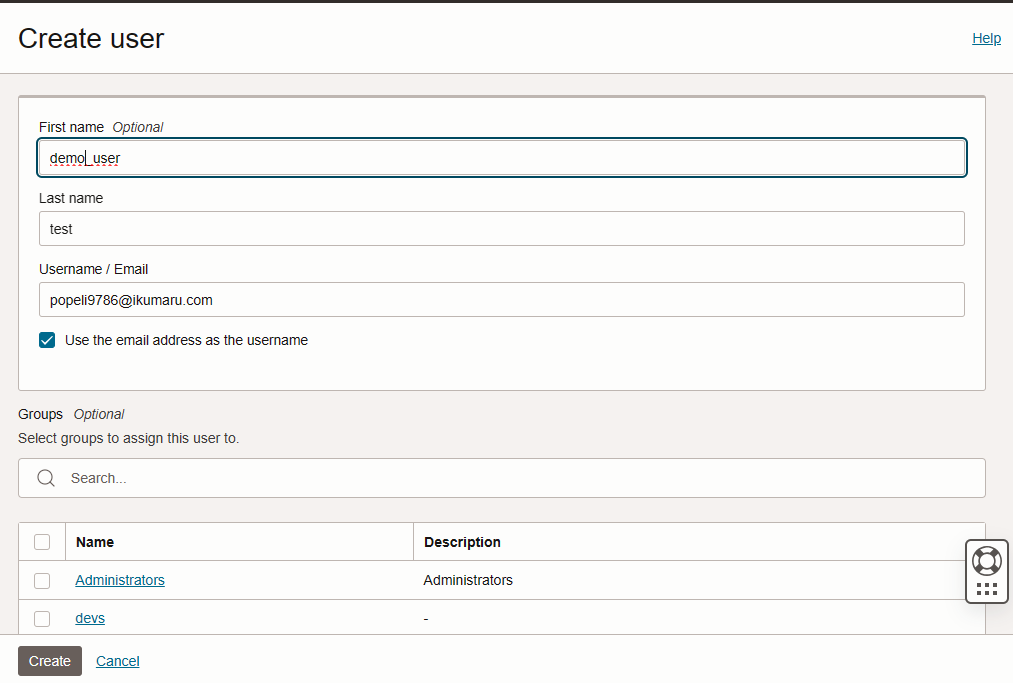The image size is (1013, 683).
Task: Follow the devs group link
Action: point(90,618)
